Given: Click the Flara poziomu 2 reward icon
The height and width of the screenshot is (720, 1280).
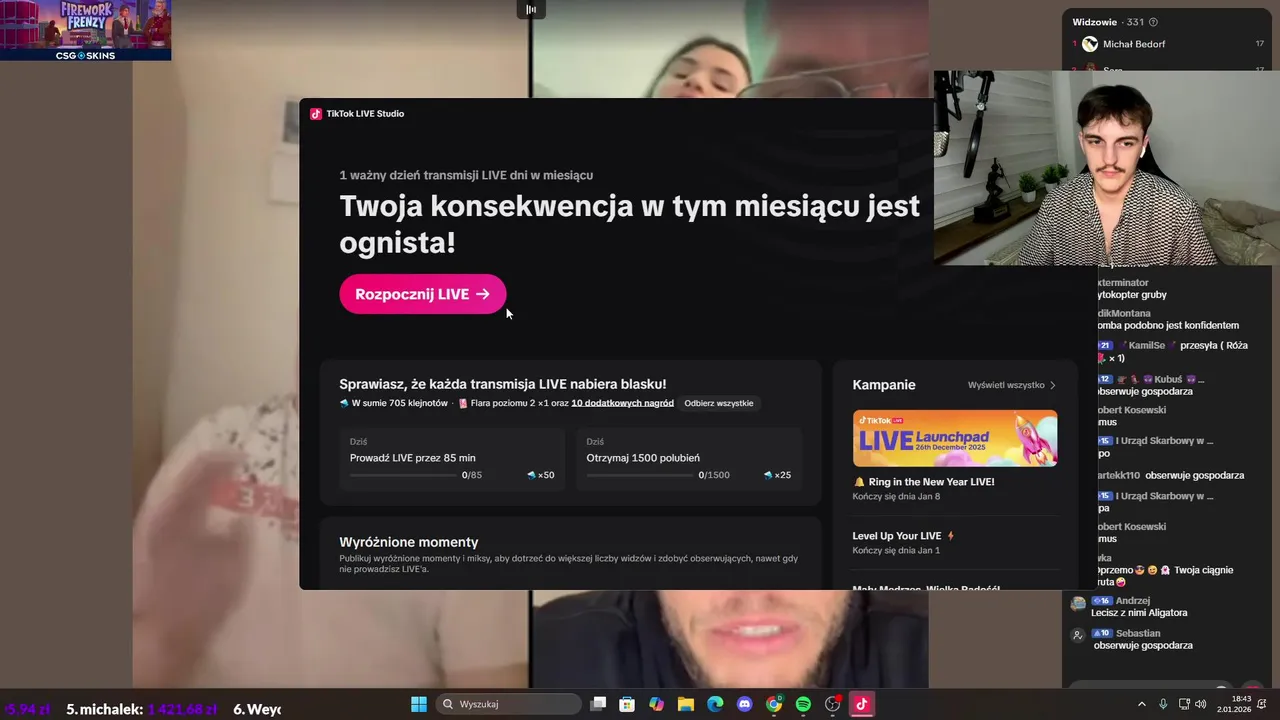Looking at the screenshot, I should point(463,403).
